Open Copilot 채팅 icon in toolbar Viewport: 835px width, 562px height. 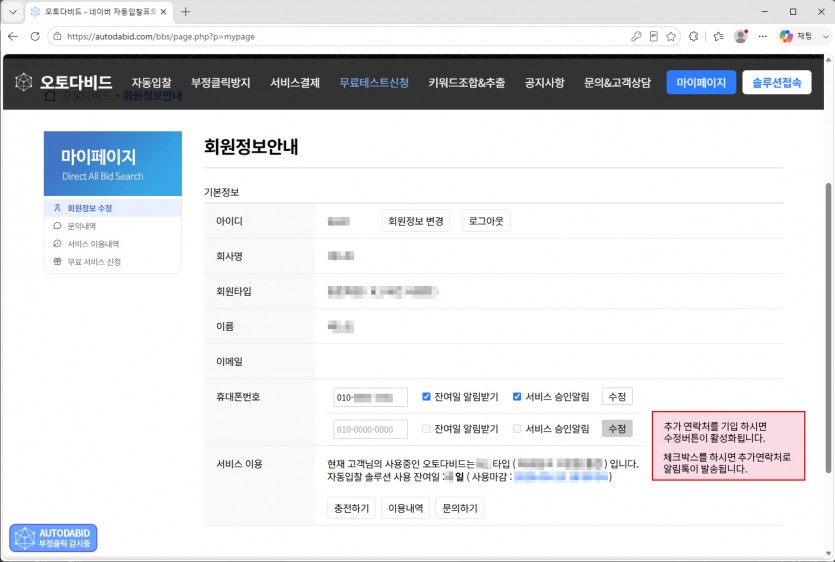pos(786,36)
